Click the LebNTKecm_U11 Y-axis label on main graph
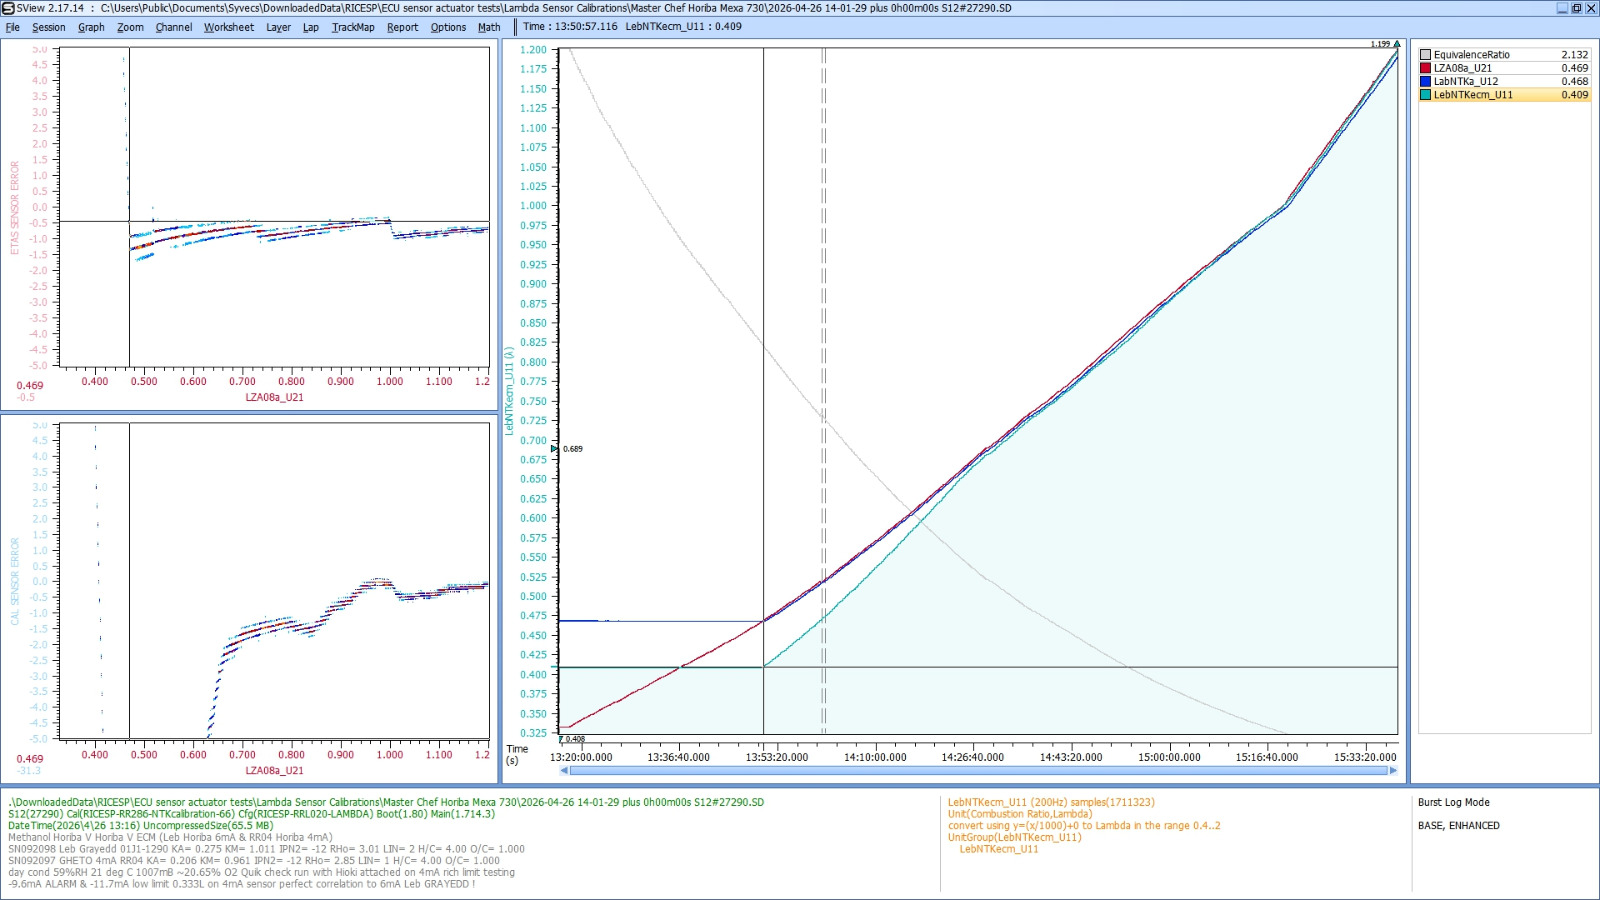The width and height of the screenshot is (1600, 900). 509,391
